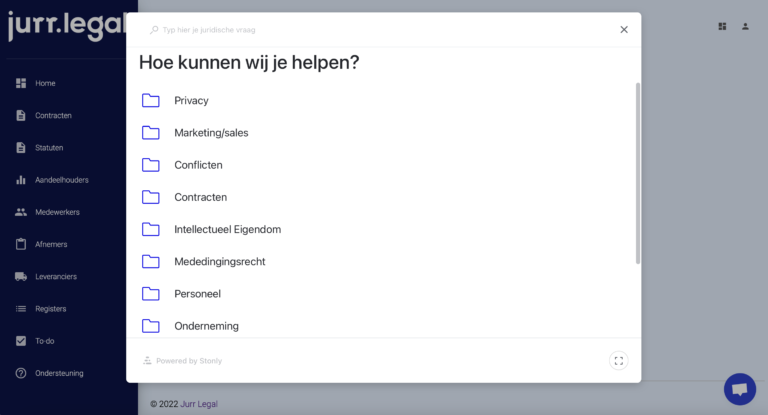
Task: Select the Statuten document icon in sidebar
Action: 21,147
